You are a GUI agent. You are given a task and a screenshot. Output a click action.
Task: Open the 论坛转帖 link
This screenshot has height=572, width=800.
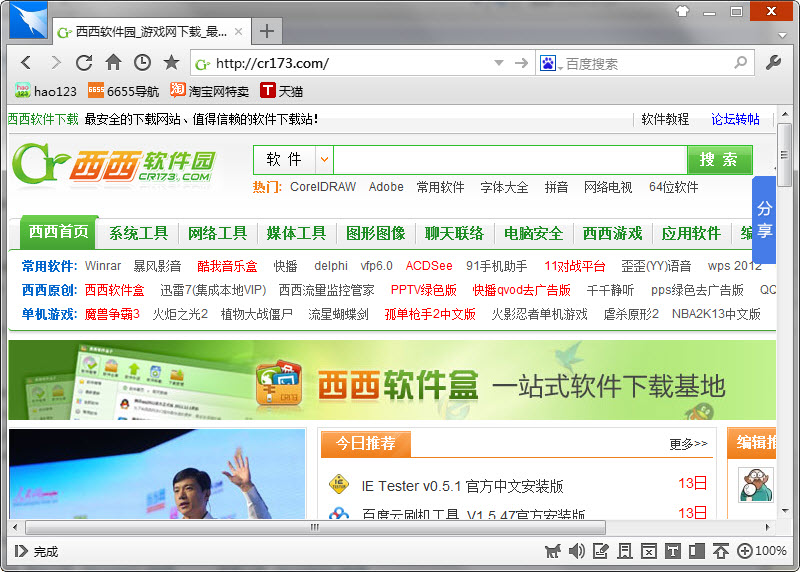pos(735,119)
